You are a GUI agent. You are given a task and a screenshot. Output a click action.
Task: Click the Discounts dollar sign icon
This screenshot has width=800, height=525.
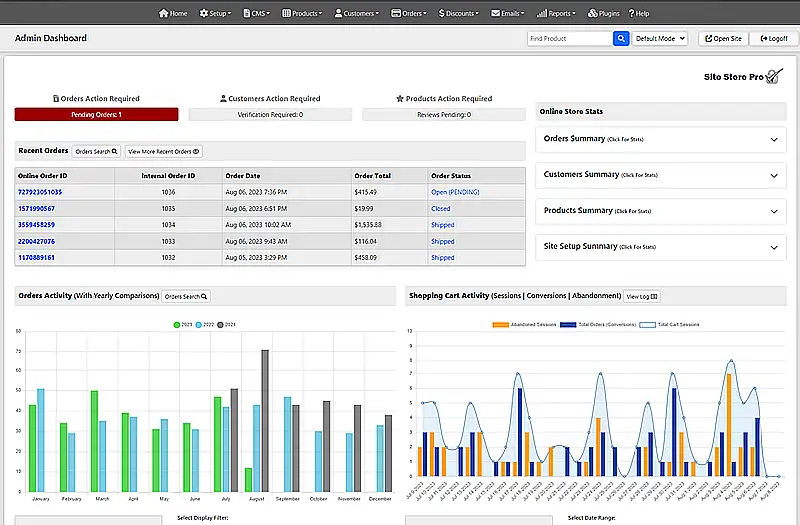coord(441,13)
